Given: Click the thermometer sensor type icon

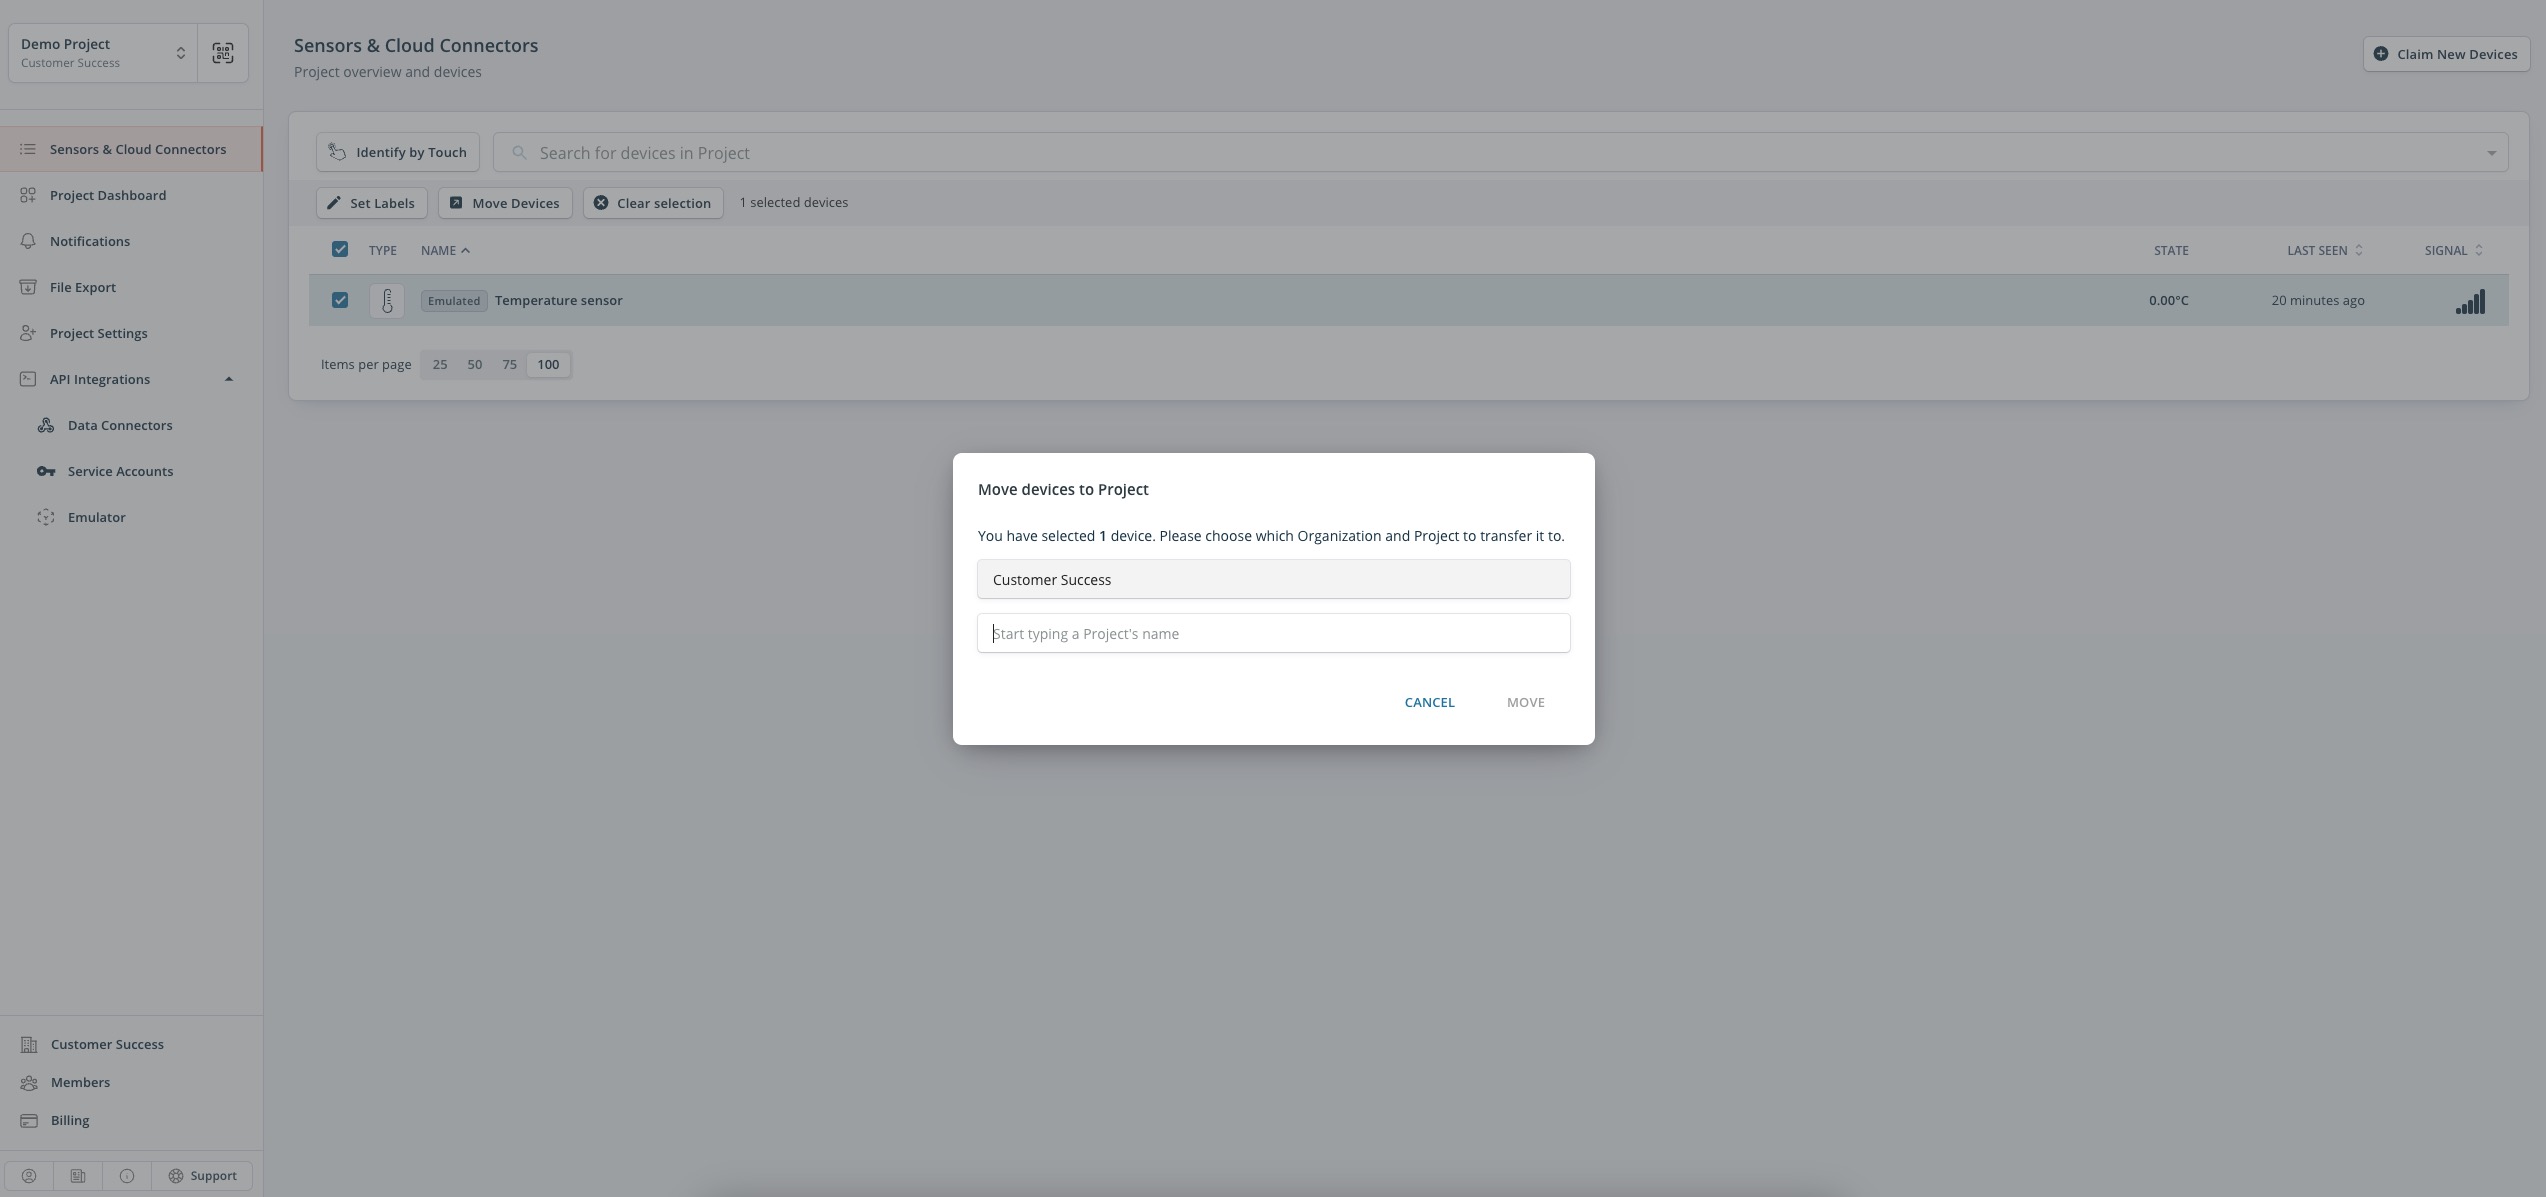Looking at the screenshot, I should coord(387,300).
